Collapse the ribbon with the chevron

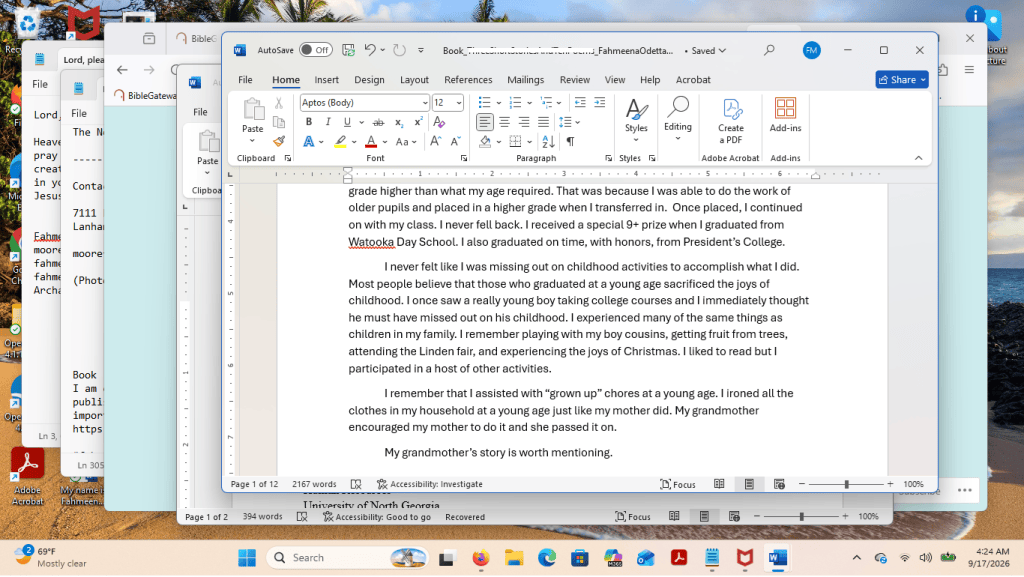tap(918, 158)
